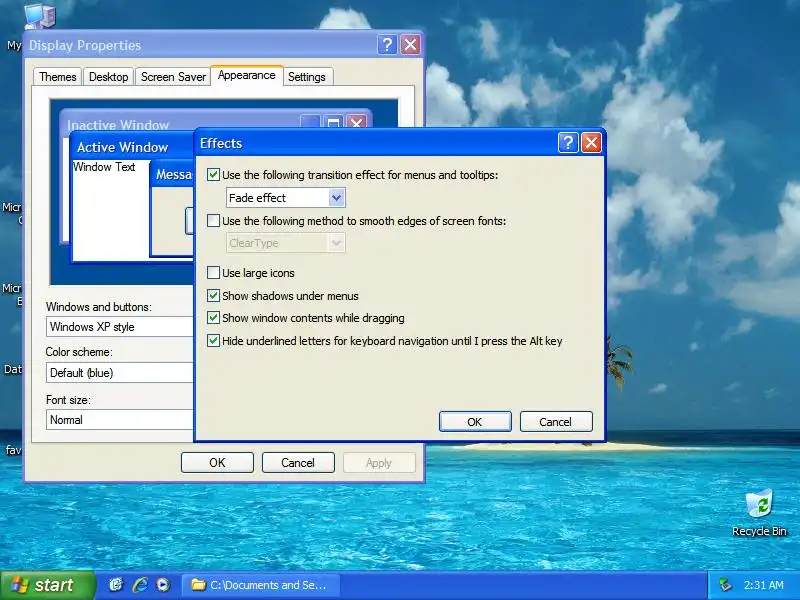Open Windows Media Player quick launch icon

tap(163, 585)
